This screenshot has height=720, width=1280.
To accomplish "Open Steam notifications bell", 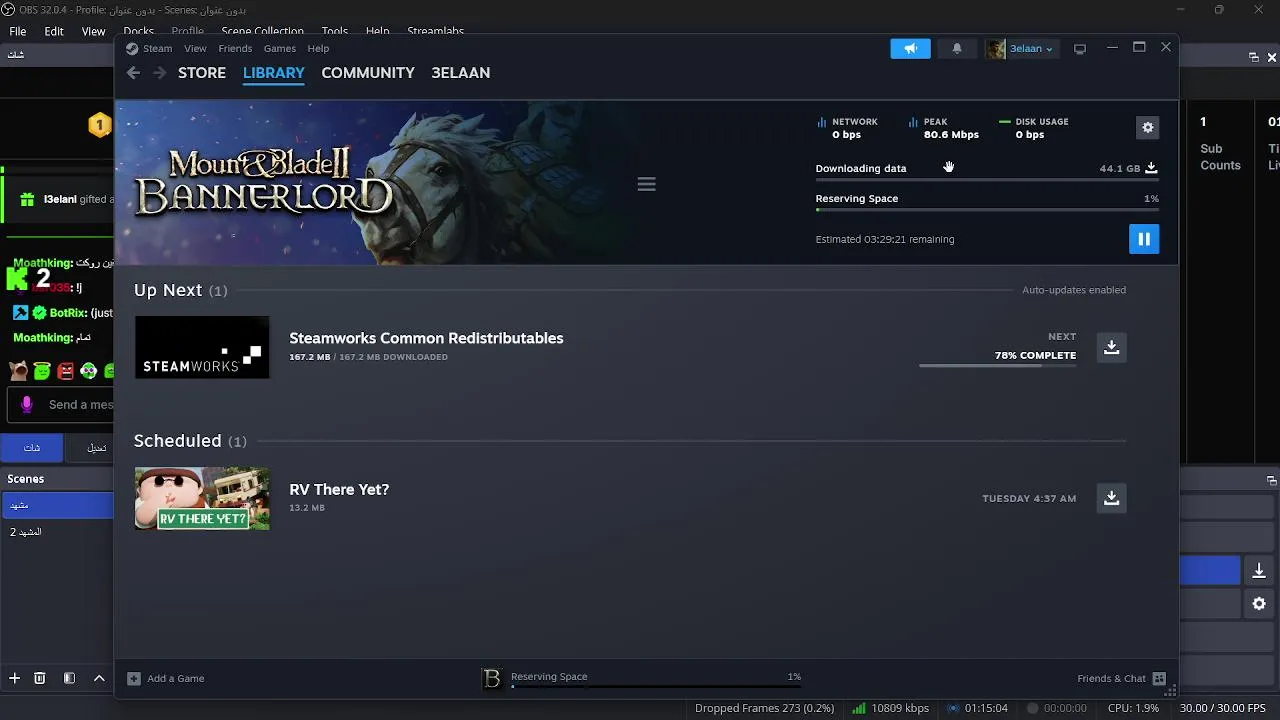I will coord(957,48).
